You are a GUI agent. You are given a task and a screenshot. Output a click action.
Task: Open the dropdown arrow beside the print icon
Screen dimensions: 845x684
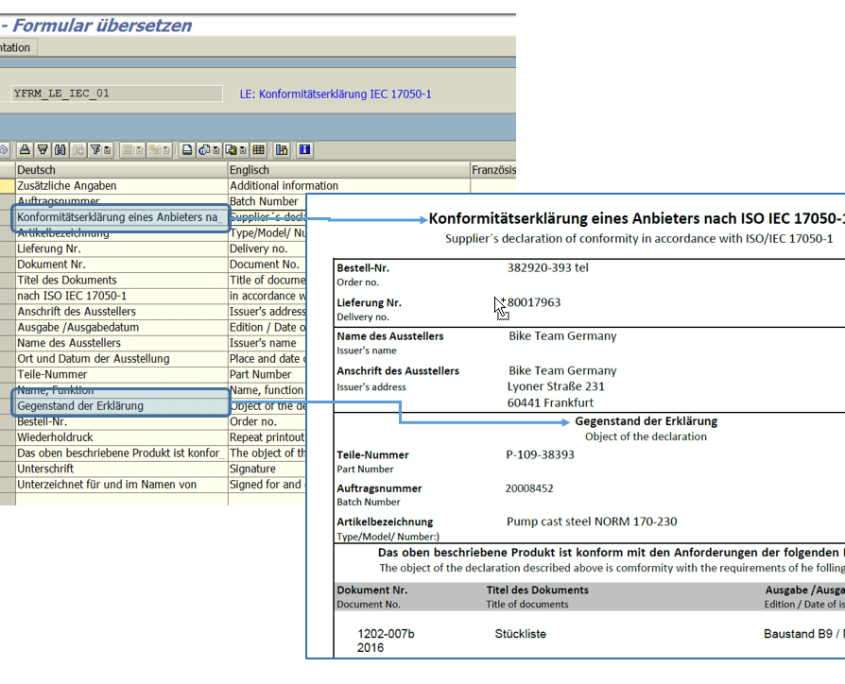coord(214,149)
